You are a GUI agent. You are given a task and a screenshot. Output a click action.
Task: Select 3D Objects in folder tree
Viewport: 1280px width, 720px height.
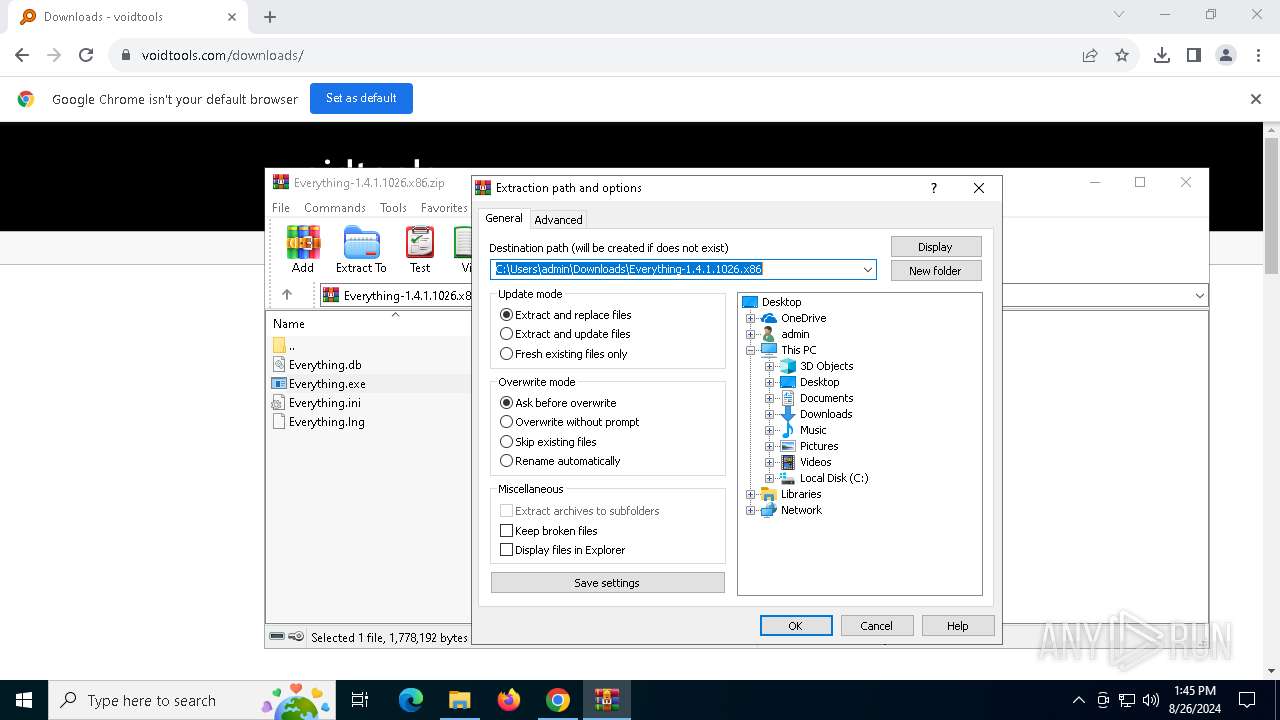[826, 366]
